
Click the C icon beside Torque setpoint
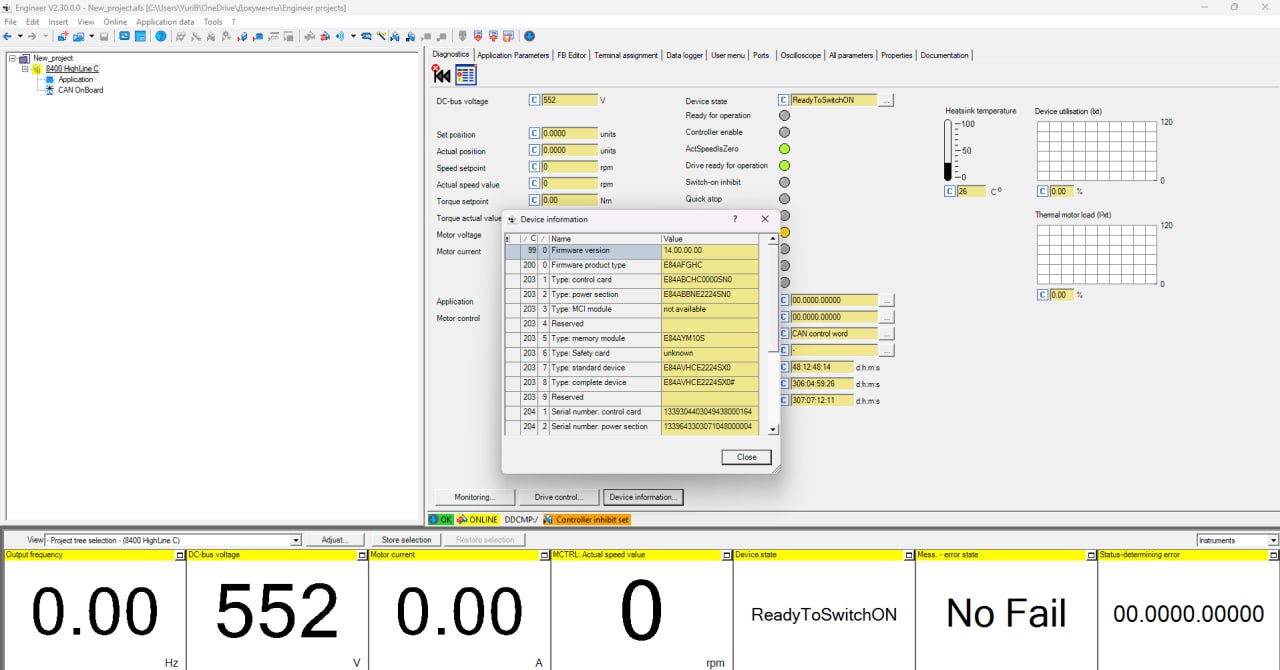534,200
